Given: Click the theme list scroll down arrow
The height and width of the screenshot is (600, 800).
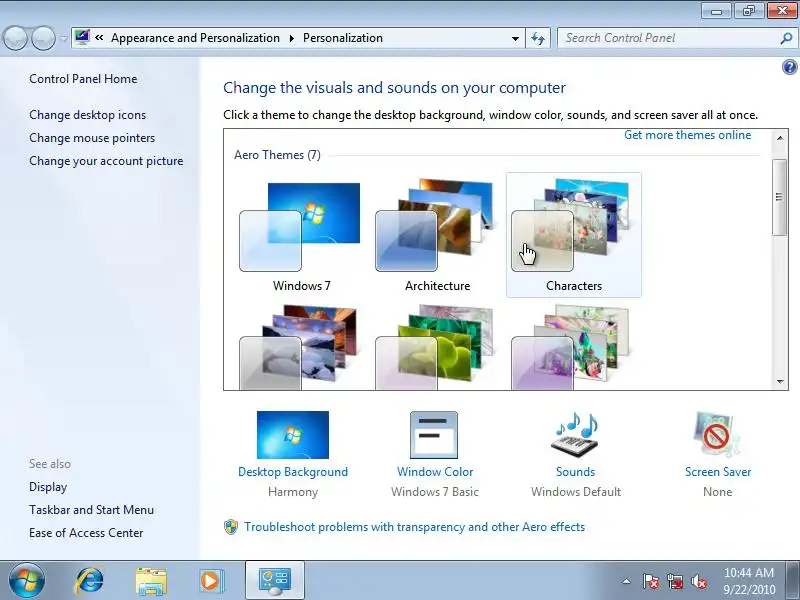Looking at the screenshot, I should pyautogui.click(x=780, y=381).
